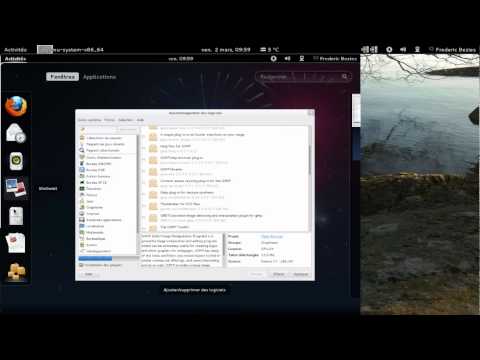Click the search magnifier in Rechercher field
The width and height of the screenshot is (480, 360).
345,77
